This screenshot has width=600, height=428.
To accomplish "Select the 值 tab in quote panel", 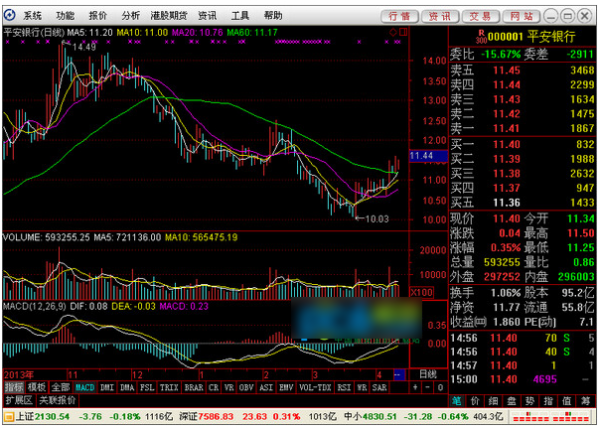I will click(567, 401).
